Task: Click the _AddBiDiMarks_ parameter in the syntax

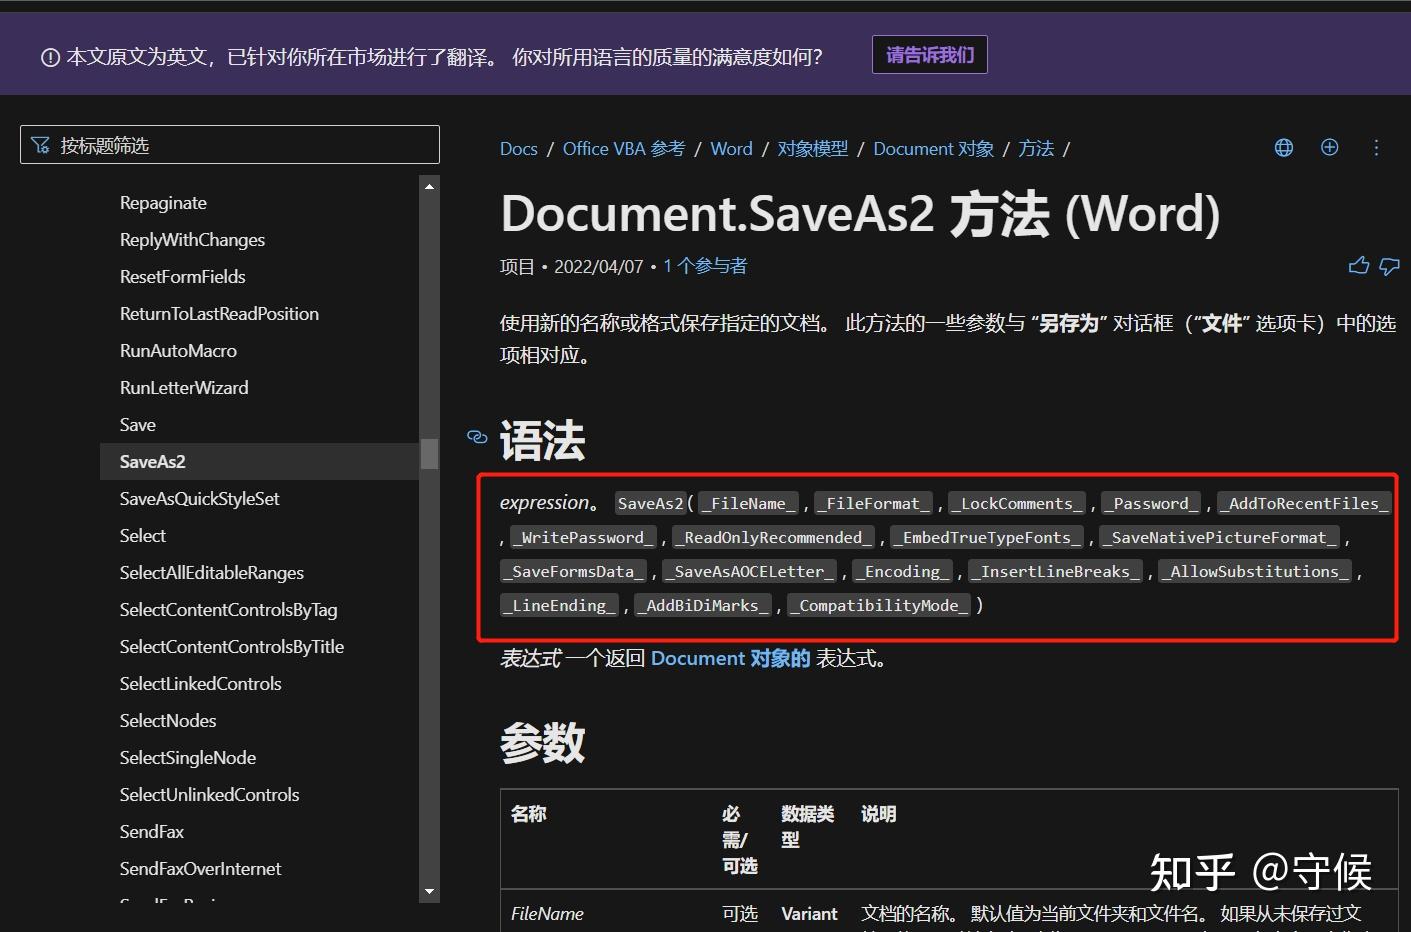Action: (x=703, y=605)
